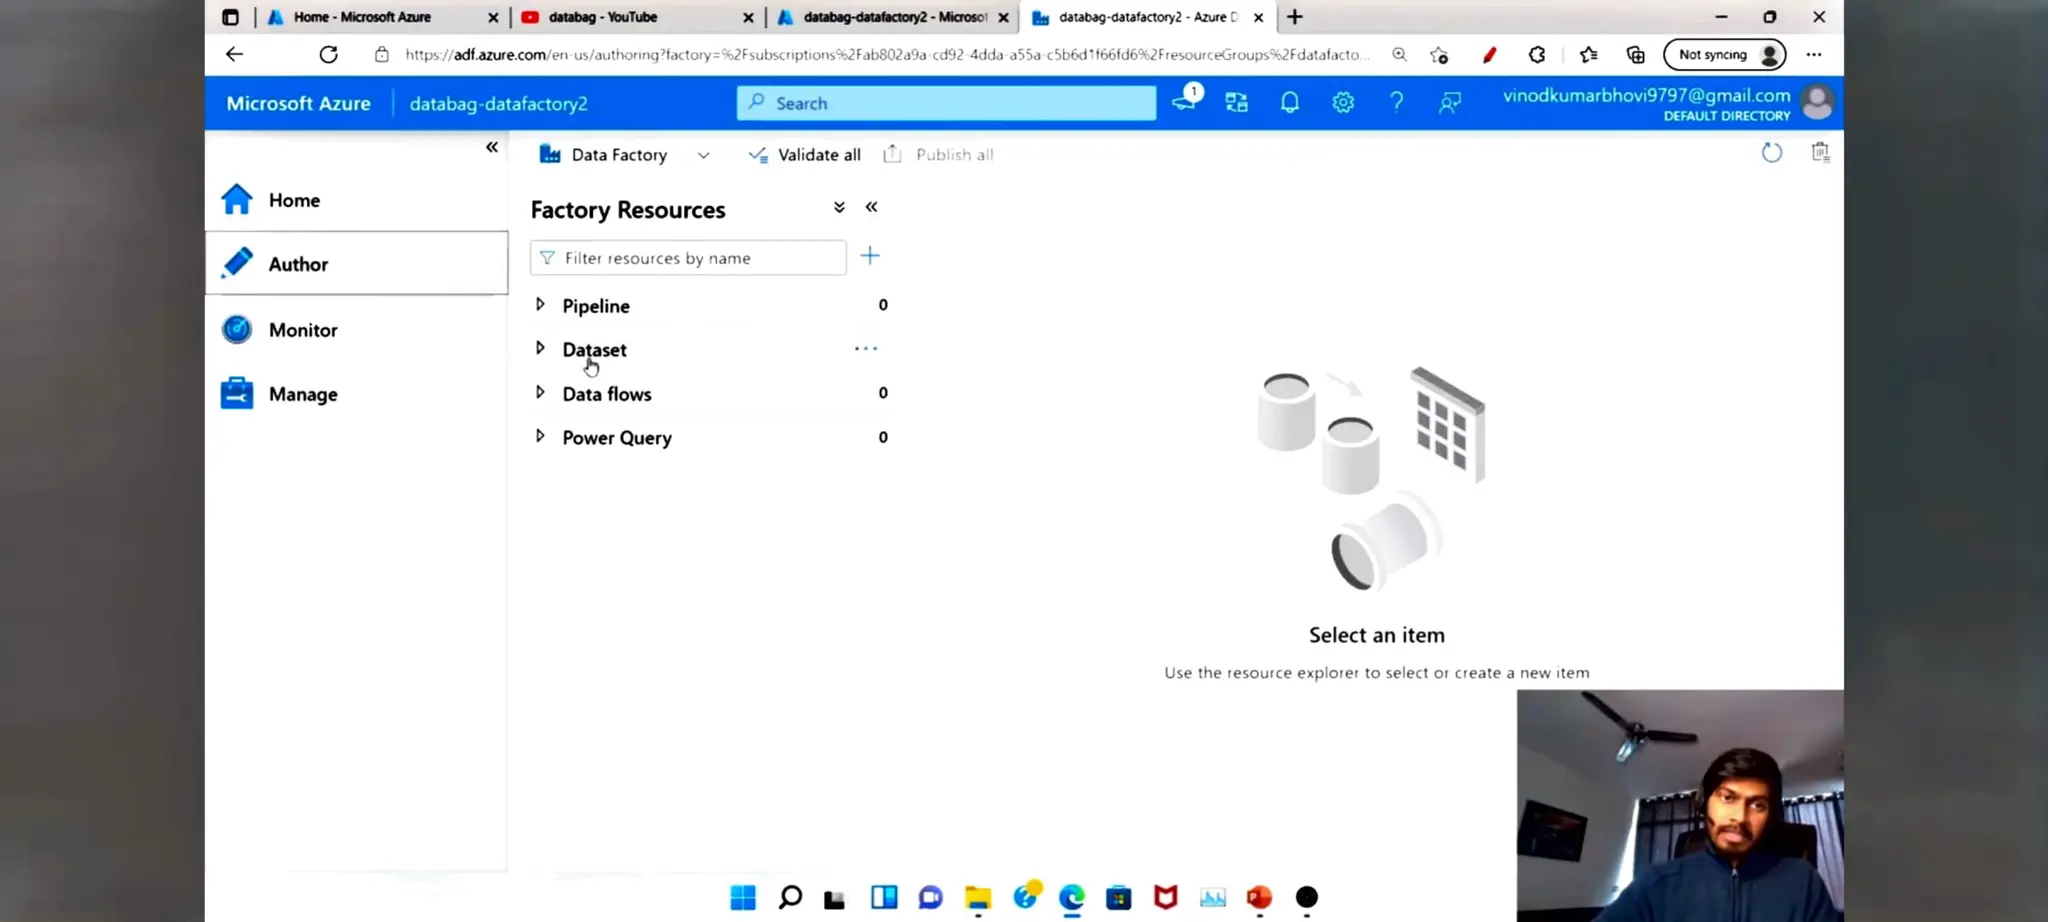Open File Explorer from taskbar
The width and height of the screenshot is (2048, 922).
tap(978, 898)
